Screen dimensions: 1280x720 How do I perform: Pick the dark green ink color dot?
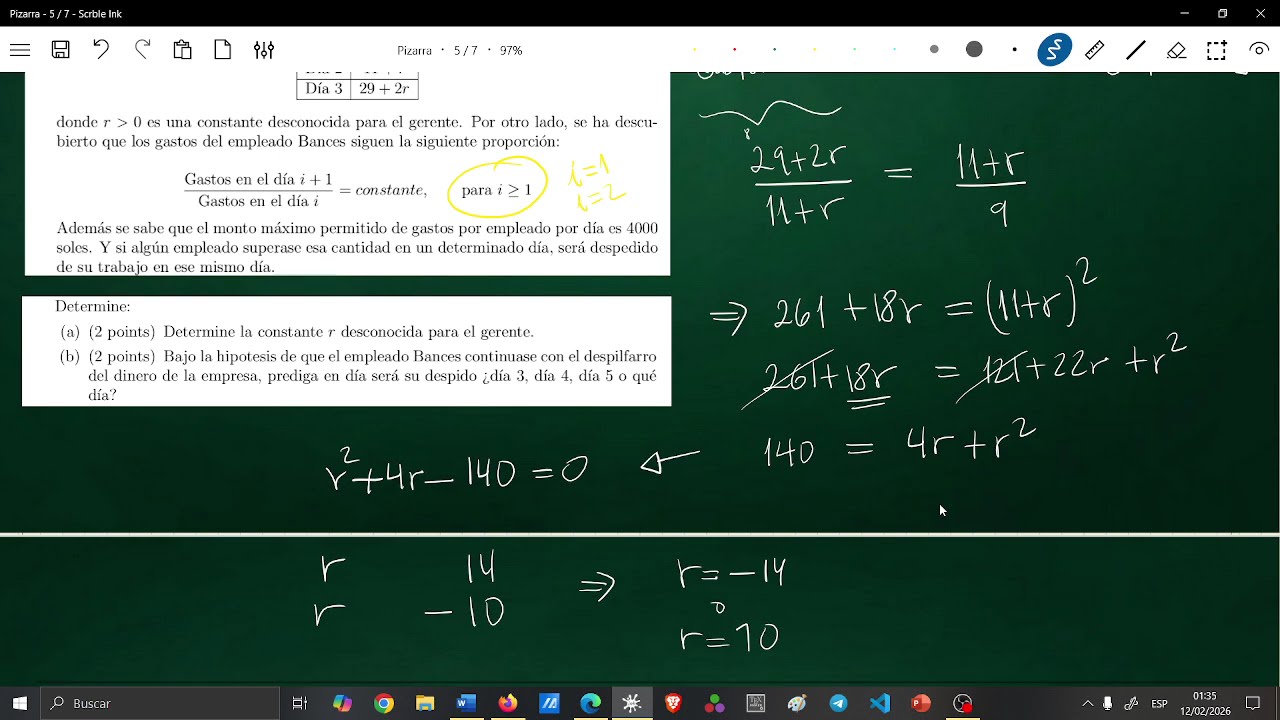774,50
